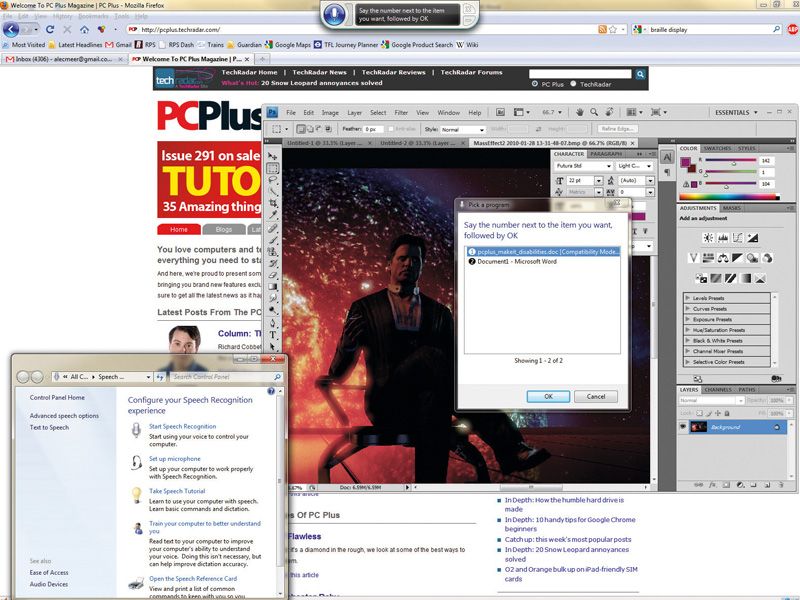Viewport: 800px width, 600px height.
Task: Open the Futura Std font family dropdown
Action: point(584,166)
